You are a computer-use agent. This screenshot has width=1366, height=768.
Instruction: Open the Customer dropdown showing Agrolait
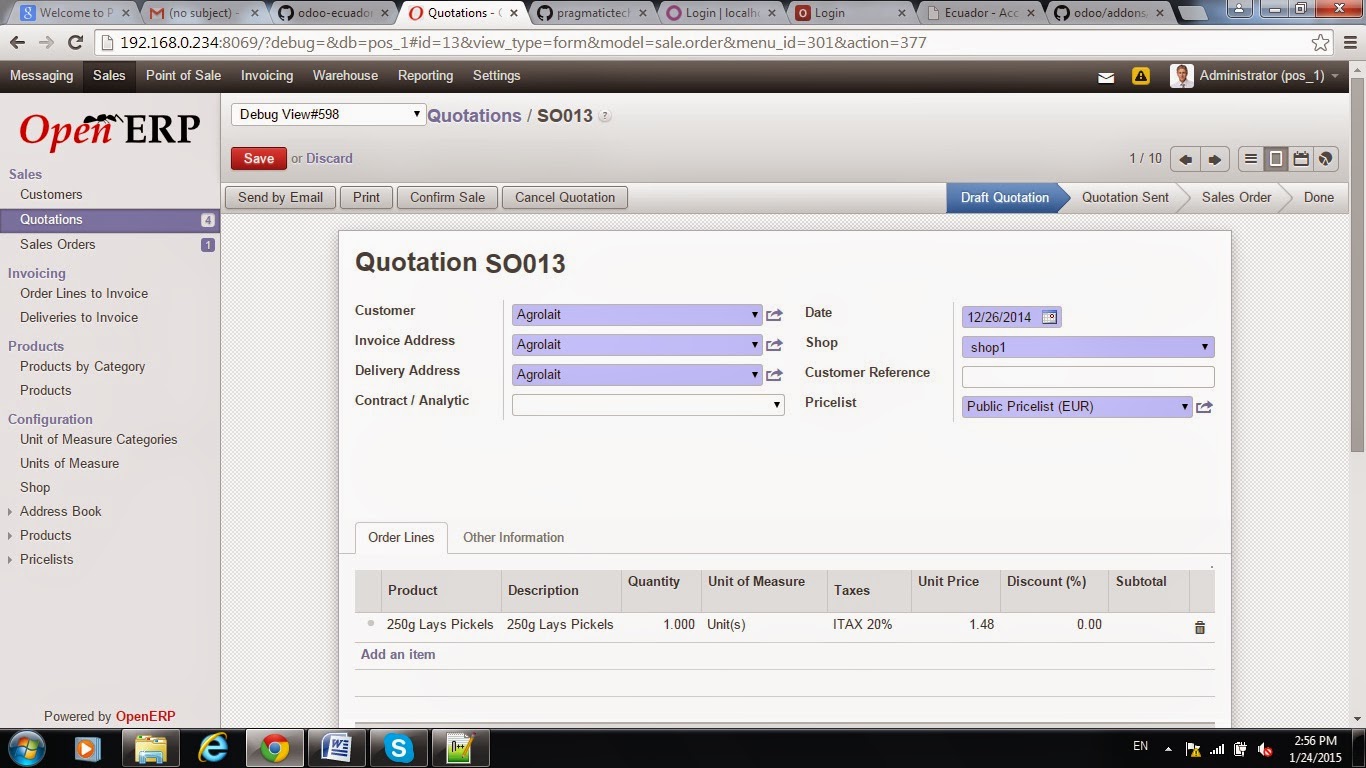pyautogui.click(x=637, y=315)
